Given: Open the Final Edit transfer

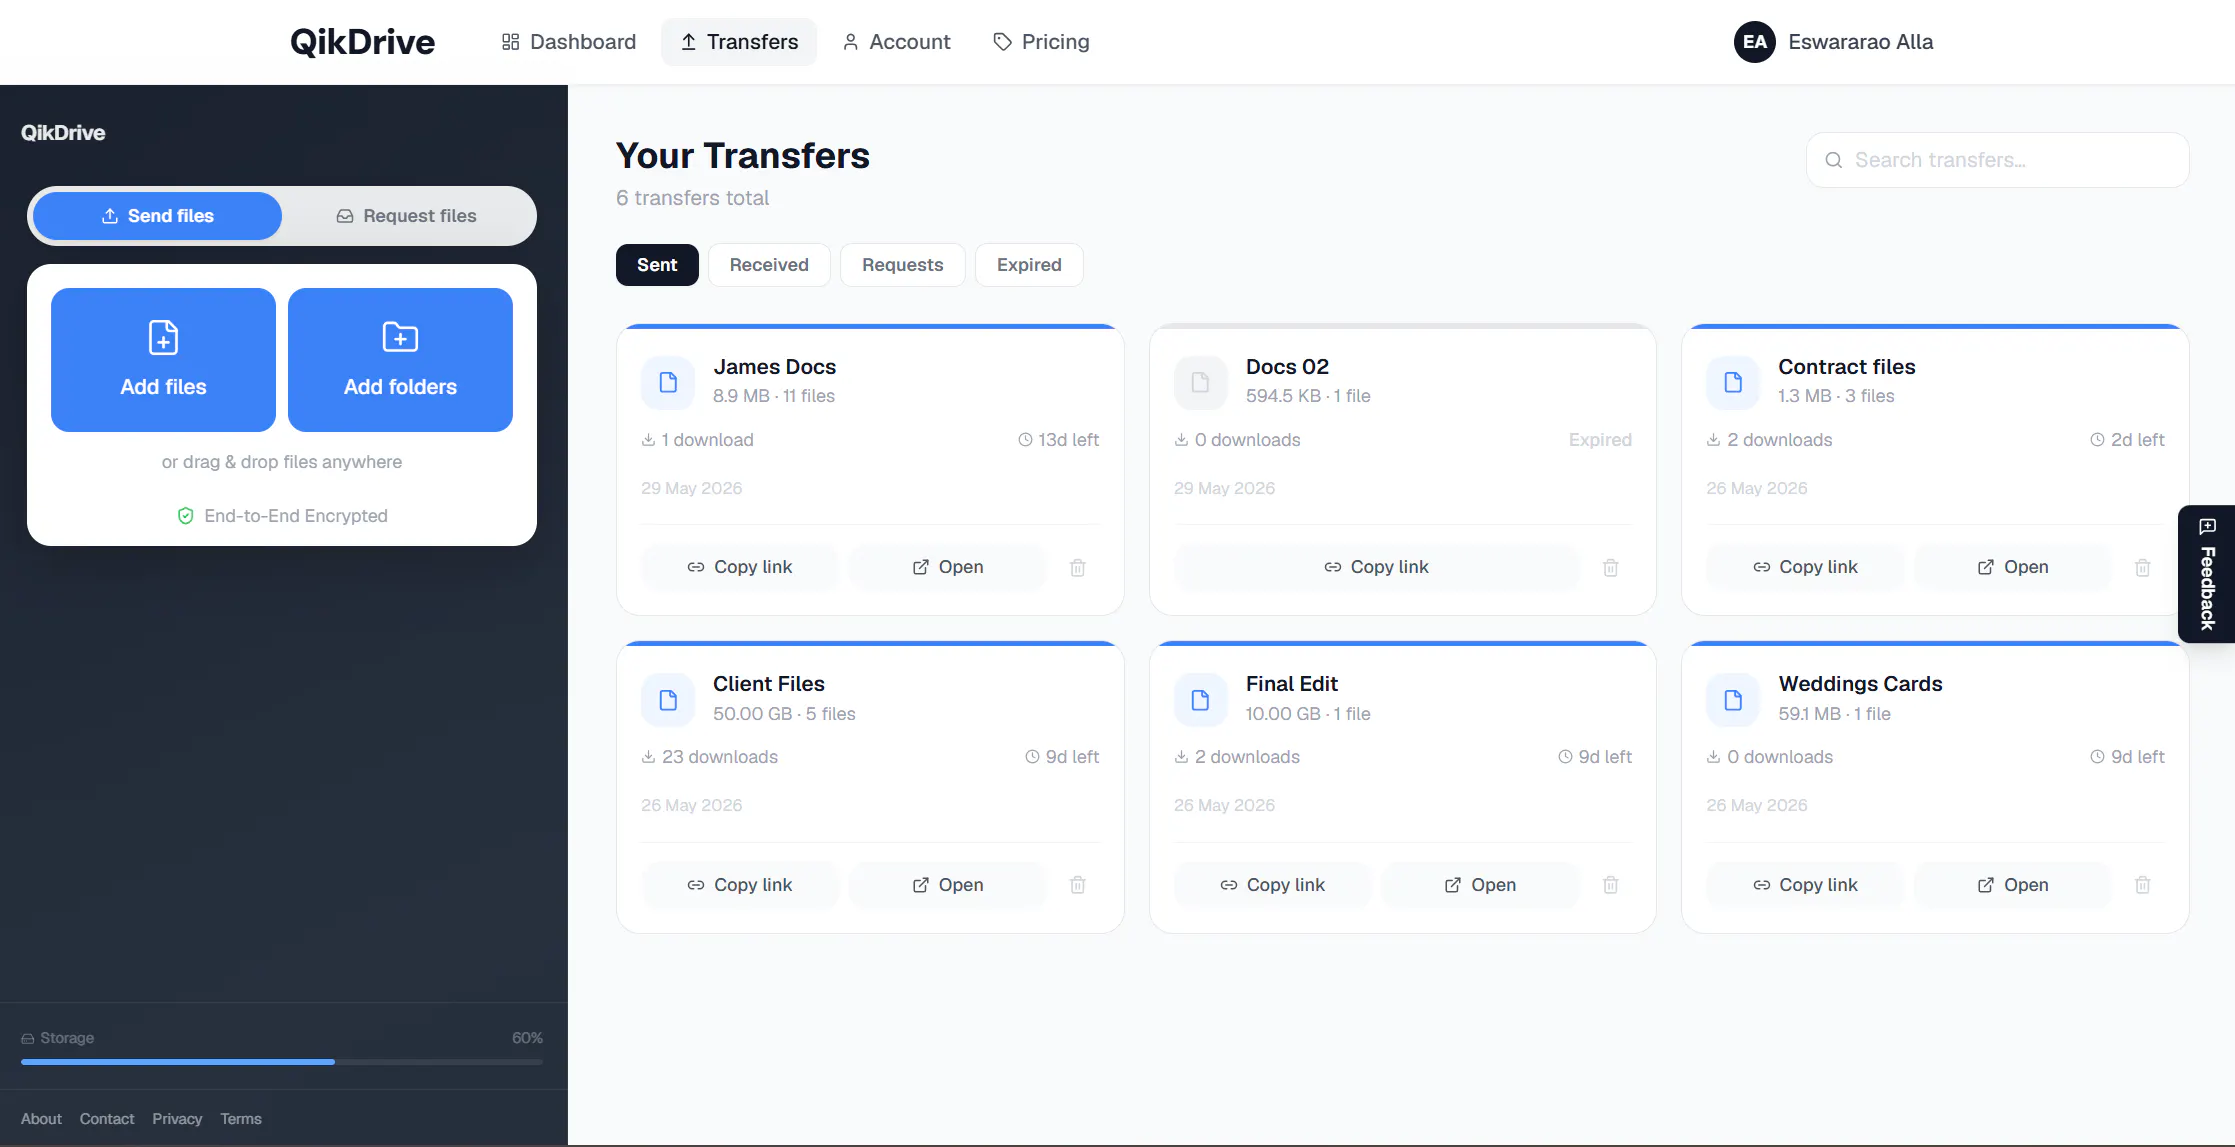Looking at the screenshot, I should (x=1480, y=885).
